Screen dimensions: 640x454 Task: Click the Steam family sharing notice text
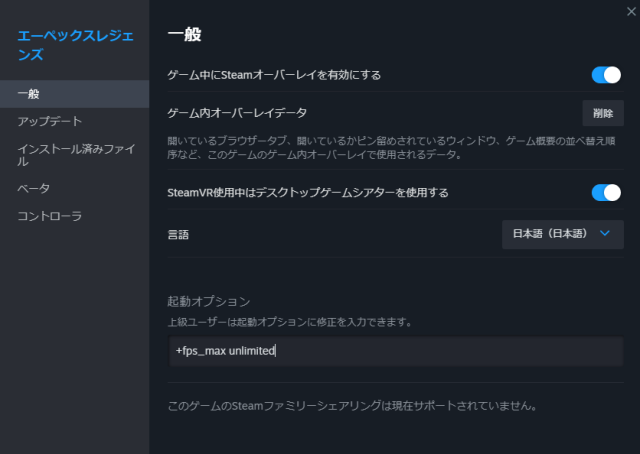pos(352,406)
